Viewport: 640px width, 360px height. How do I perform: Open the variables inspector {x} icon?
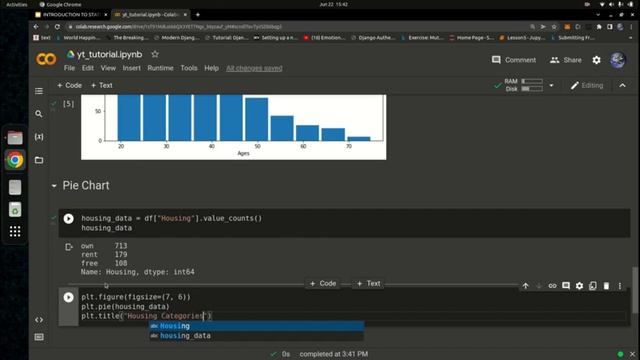[x=39, y=137]
